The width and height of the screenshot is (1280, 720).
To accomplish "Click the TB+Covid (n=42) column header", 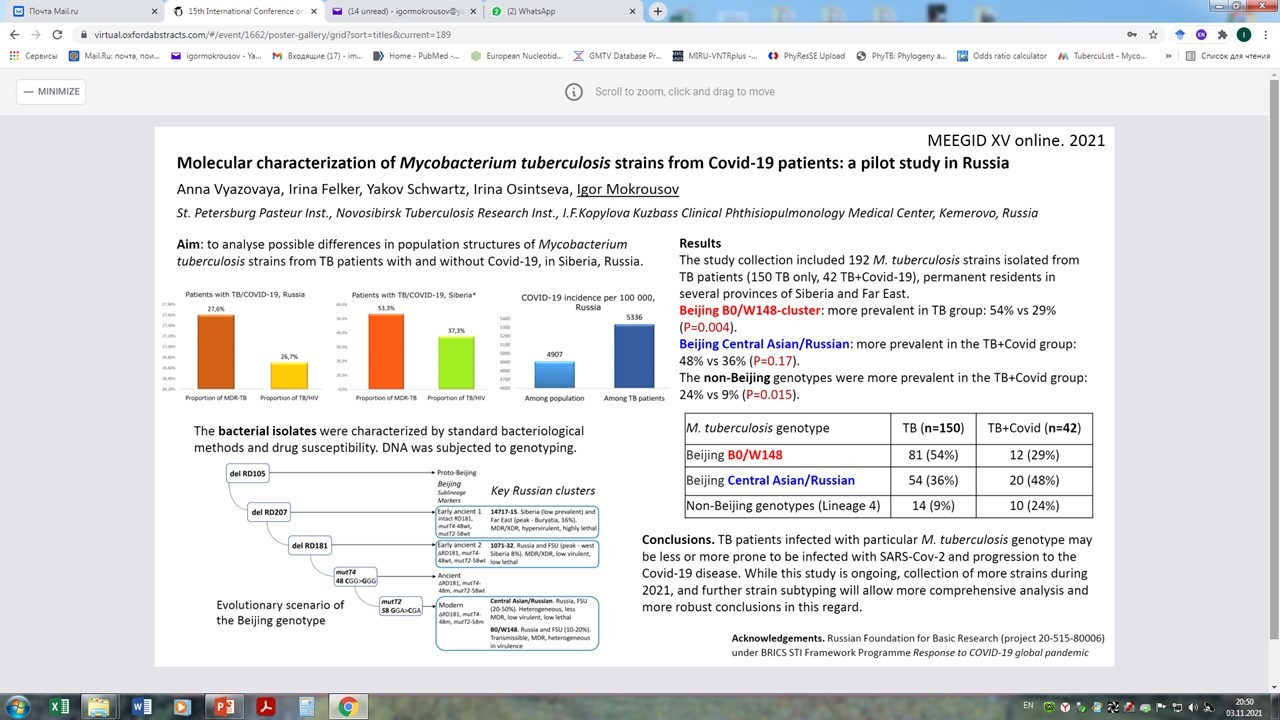I will tap(1034, 428).
